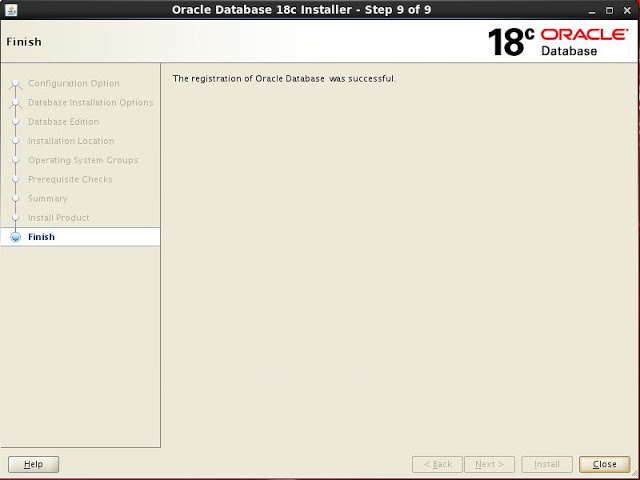
Task: Close the window using the title bar X
Action: 627,10
